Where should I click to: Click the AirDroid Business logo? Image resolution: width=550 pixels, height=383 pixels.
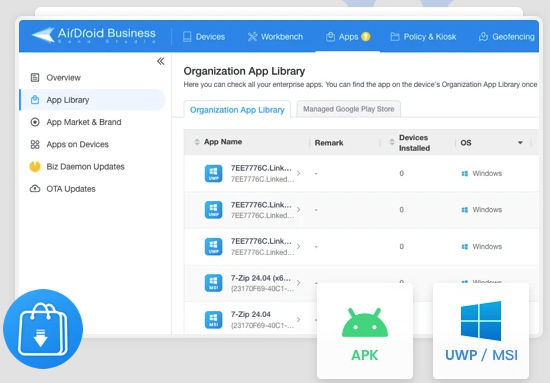tap(94, 35)
